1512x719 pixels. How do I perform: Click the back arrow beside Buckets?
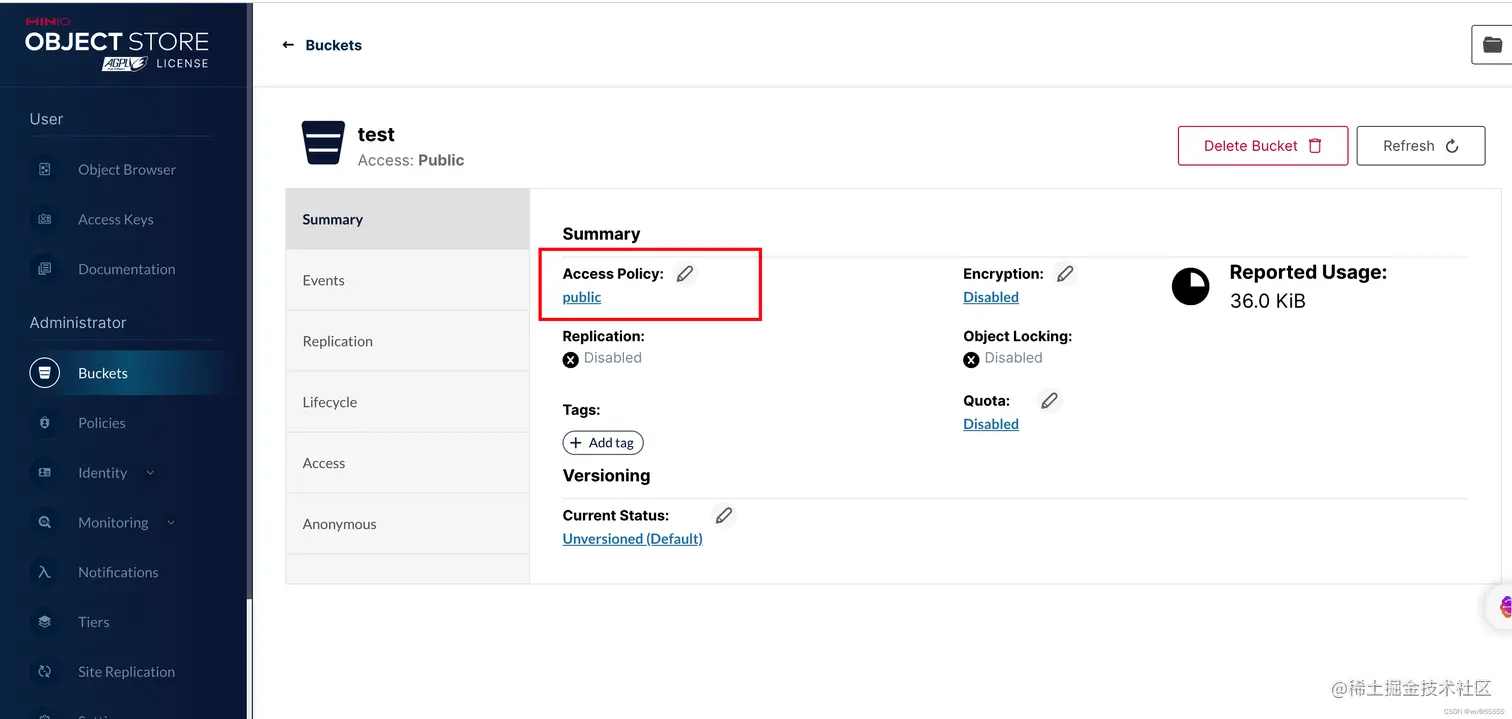pyautogui.click(x=288, y=45)
